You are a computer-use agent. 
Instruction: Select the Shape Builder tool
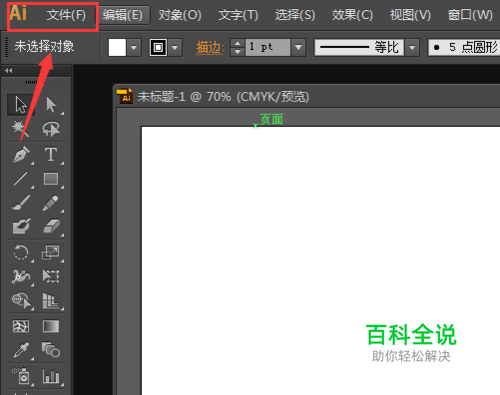[x=22, y=300]
